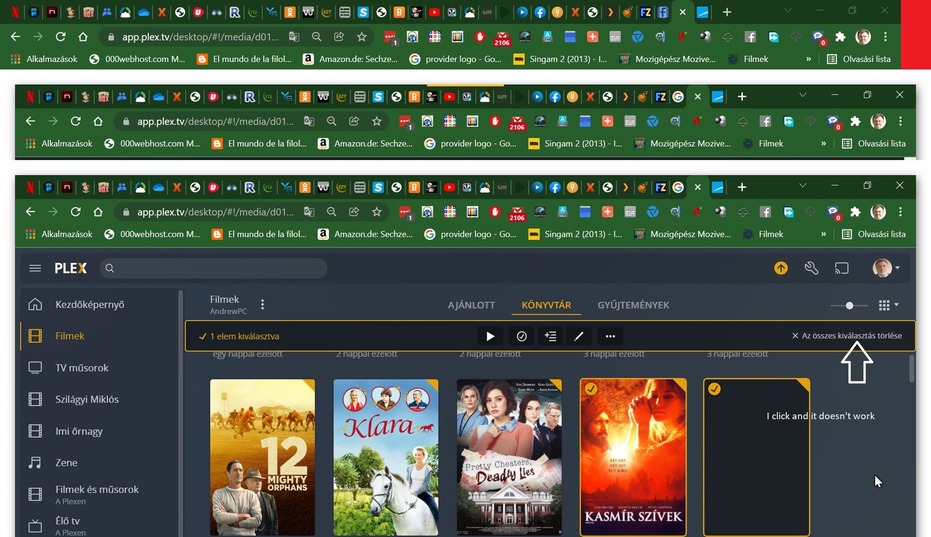The image size is (931, 537).
Task: Open the Plex hamburger navigation menu
Action: click(35, 268)
